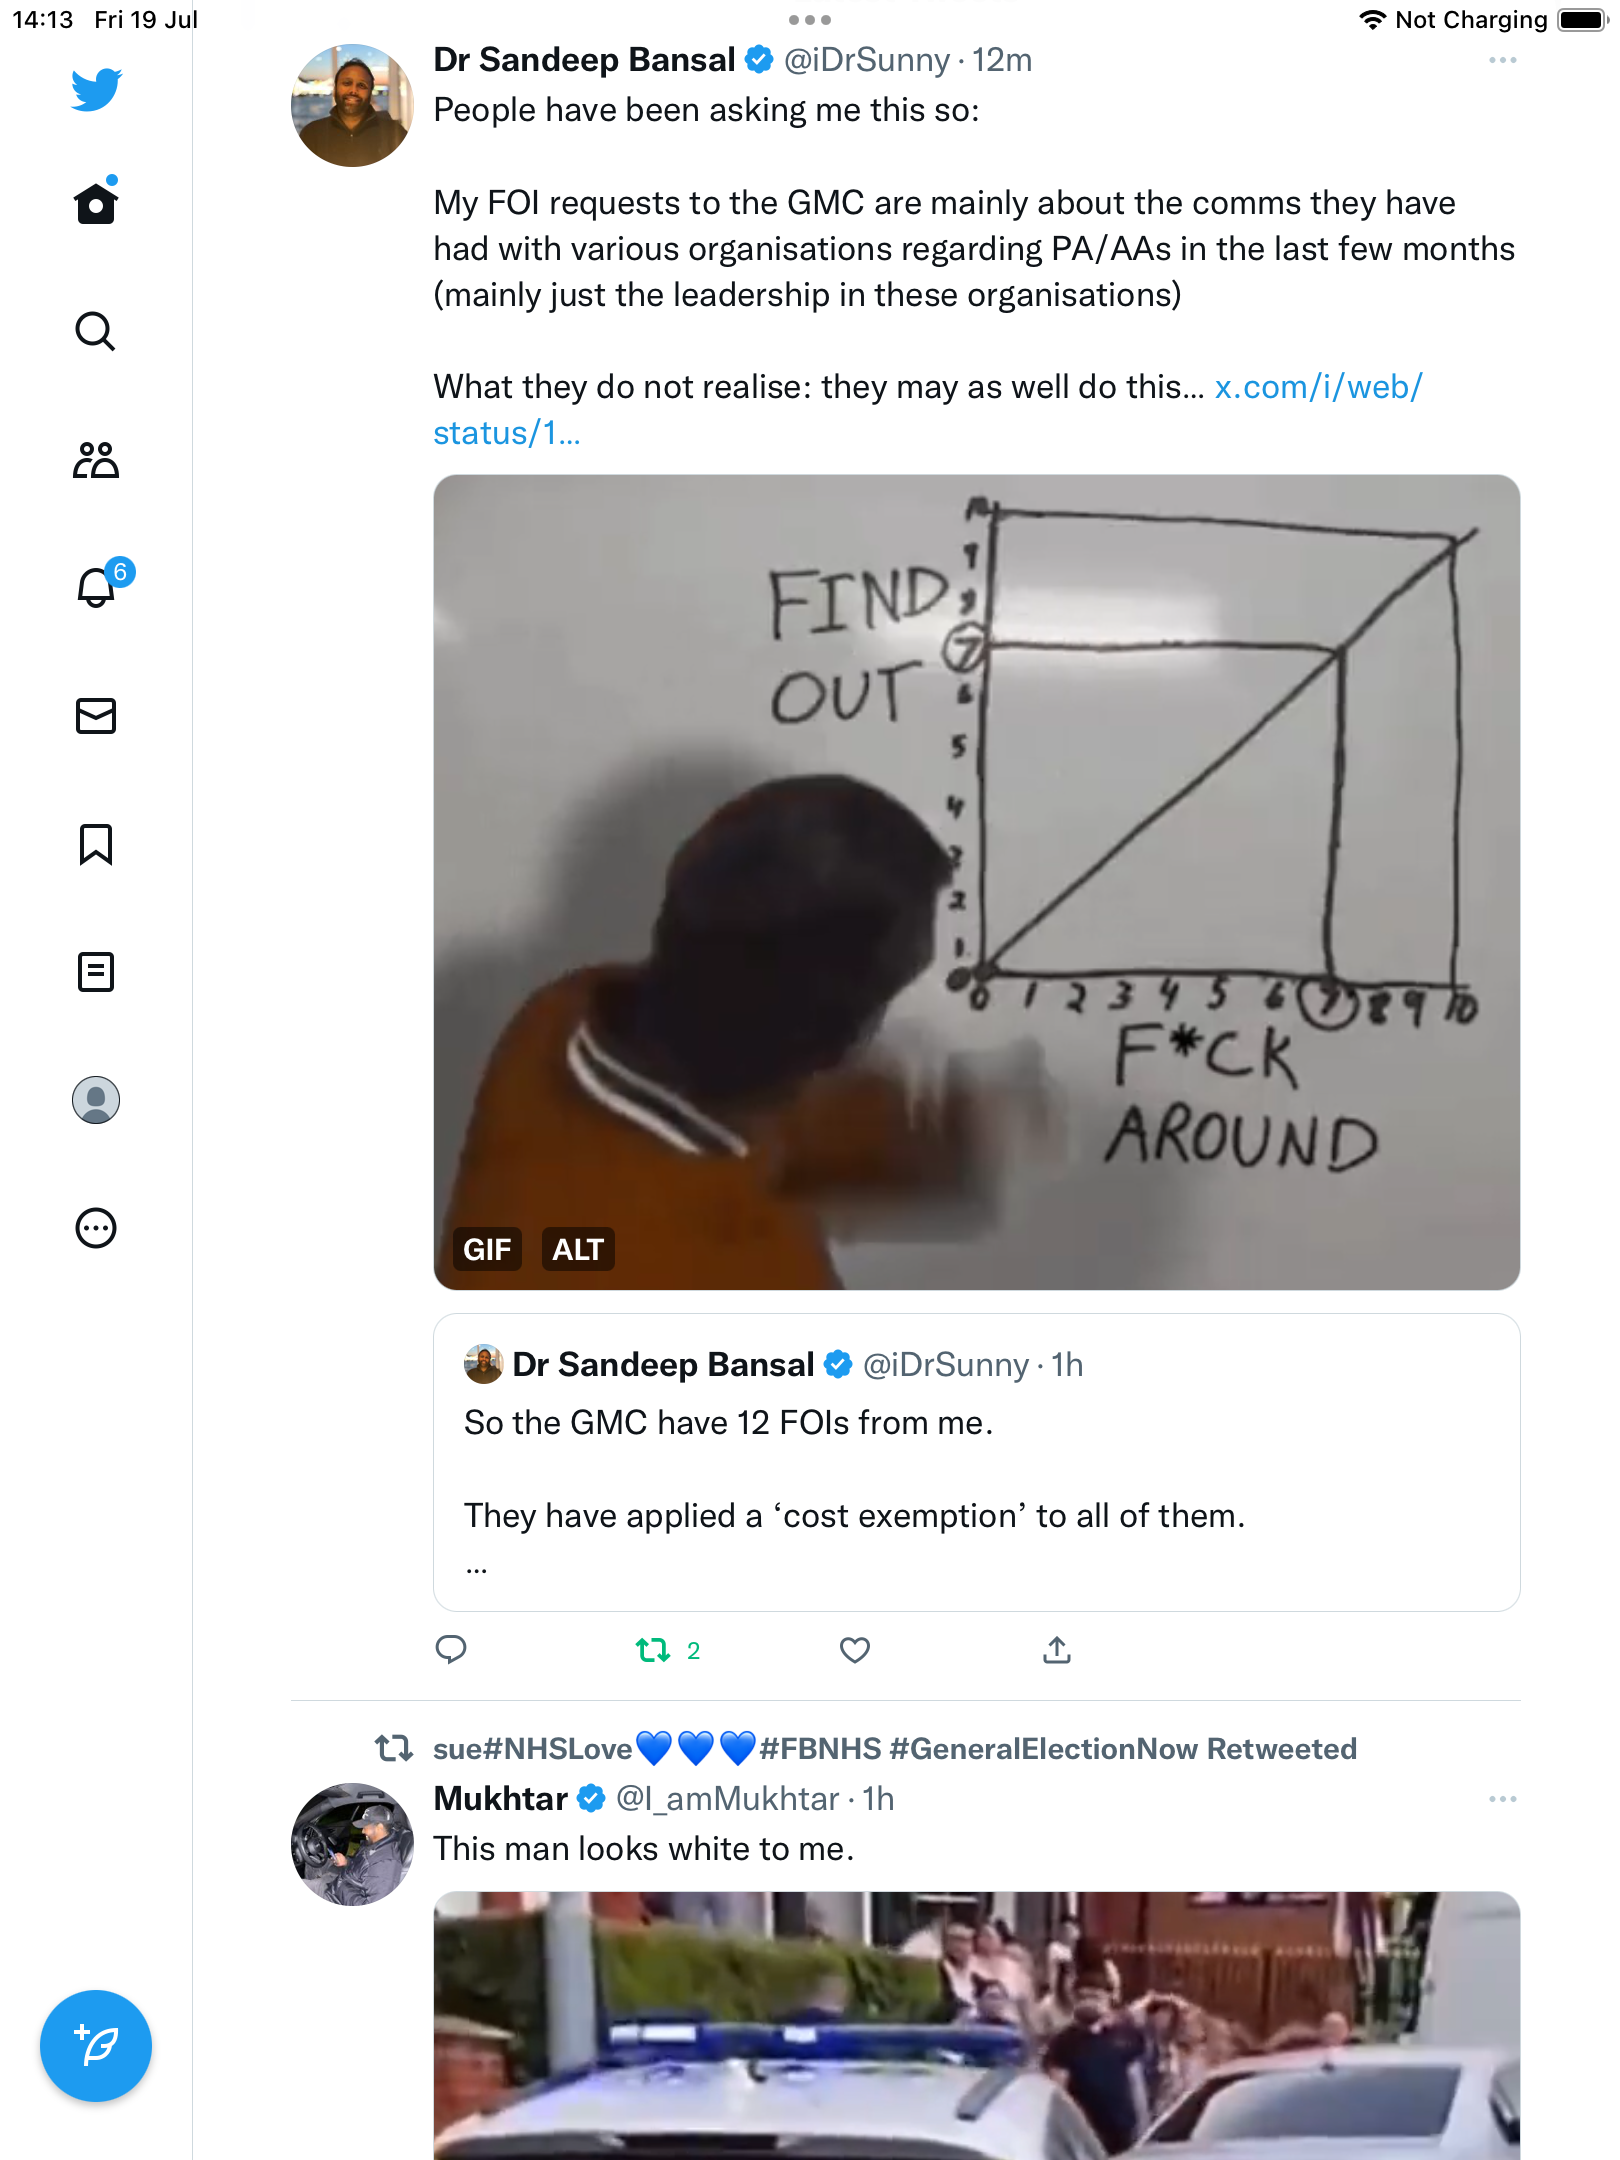
Task: Like Dr Sandeep Bansal's tweet
Action: [855, 1650]
